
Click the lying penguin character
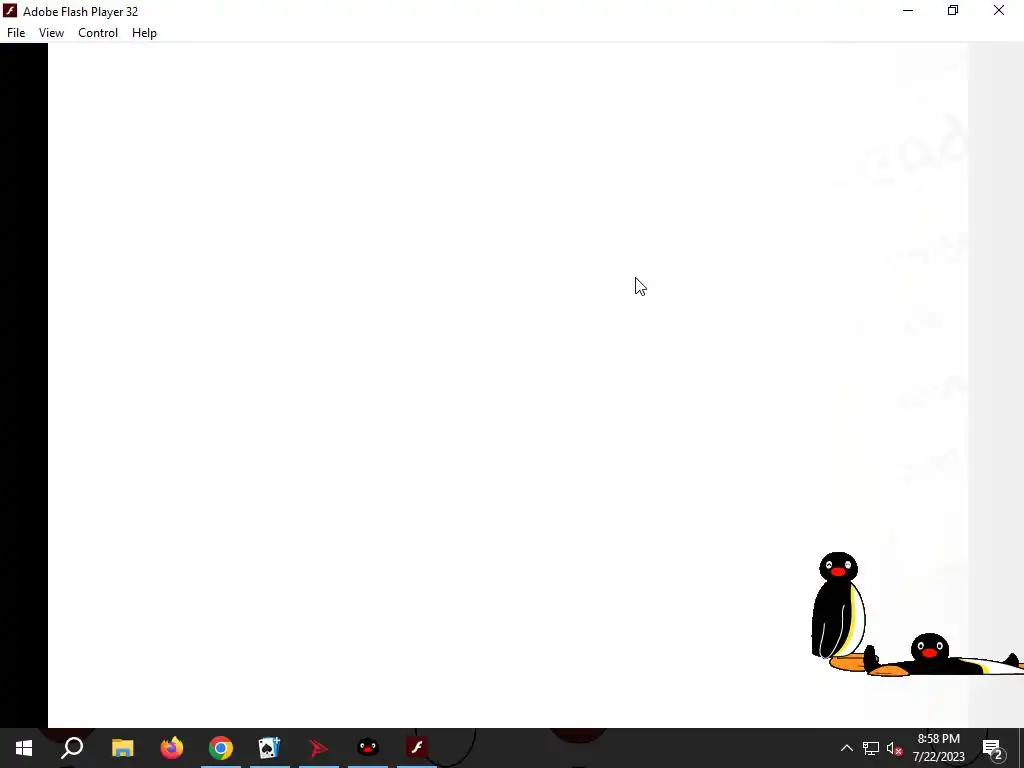[x=945, y=655]
